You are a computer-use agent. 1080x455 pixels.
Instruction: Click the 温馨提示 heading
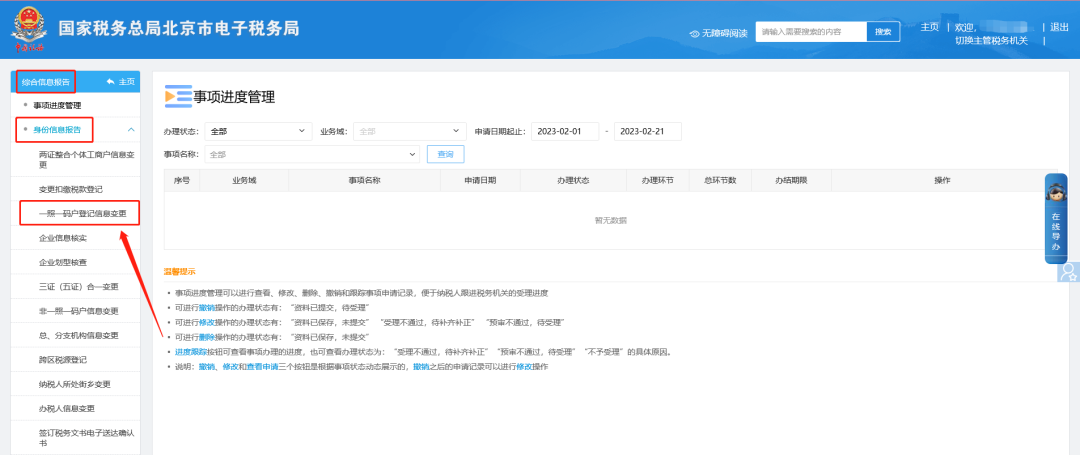pos(179,272)
